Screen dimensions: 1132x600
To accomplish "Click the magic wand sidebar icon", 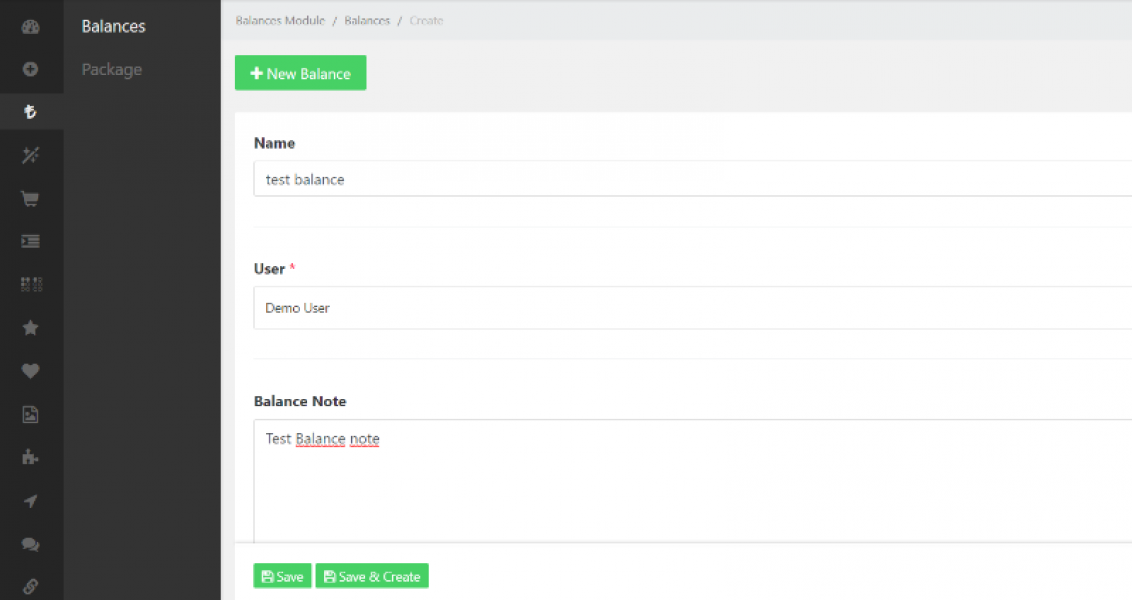I will click(30, 156).
